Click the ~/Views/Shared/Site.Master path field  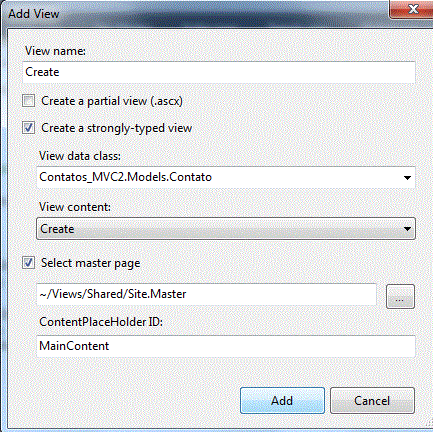point(207,294)
